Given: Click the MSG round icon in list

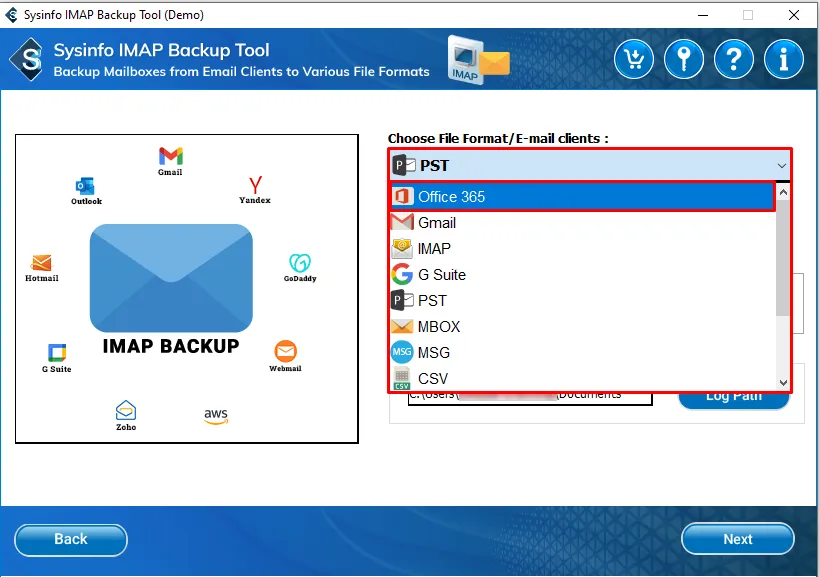Looking at the screenshot, I should 402,352.
